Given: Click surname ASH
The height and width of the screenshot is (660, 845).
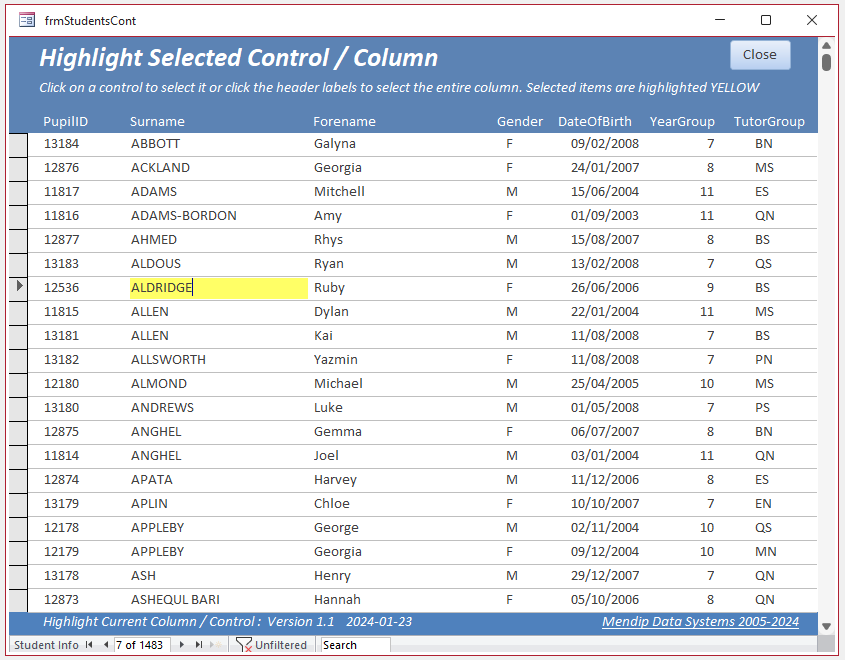Looking at the screenshot, I should click(x=143, y=576).
